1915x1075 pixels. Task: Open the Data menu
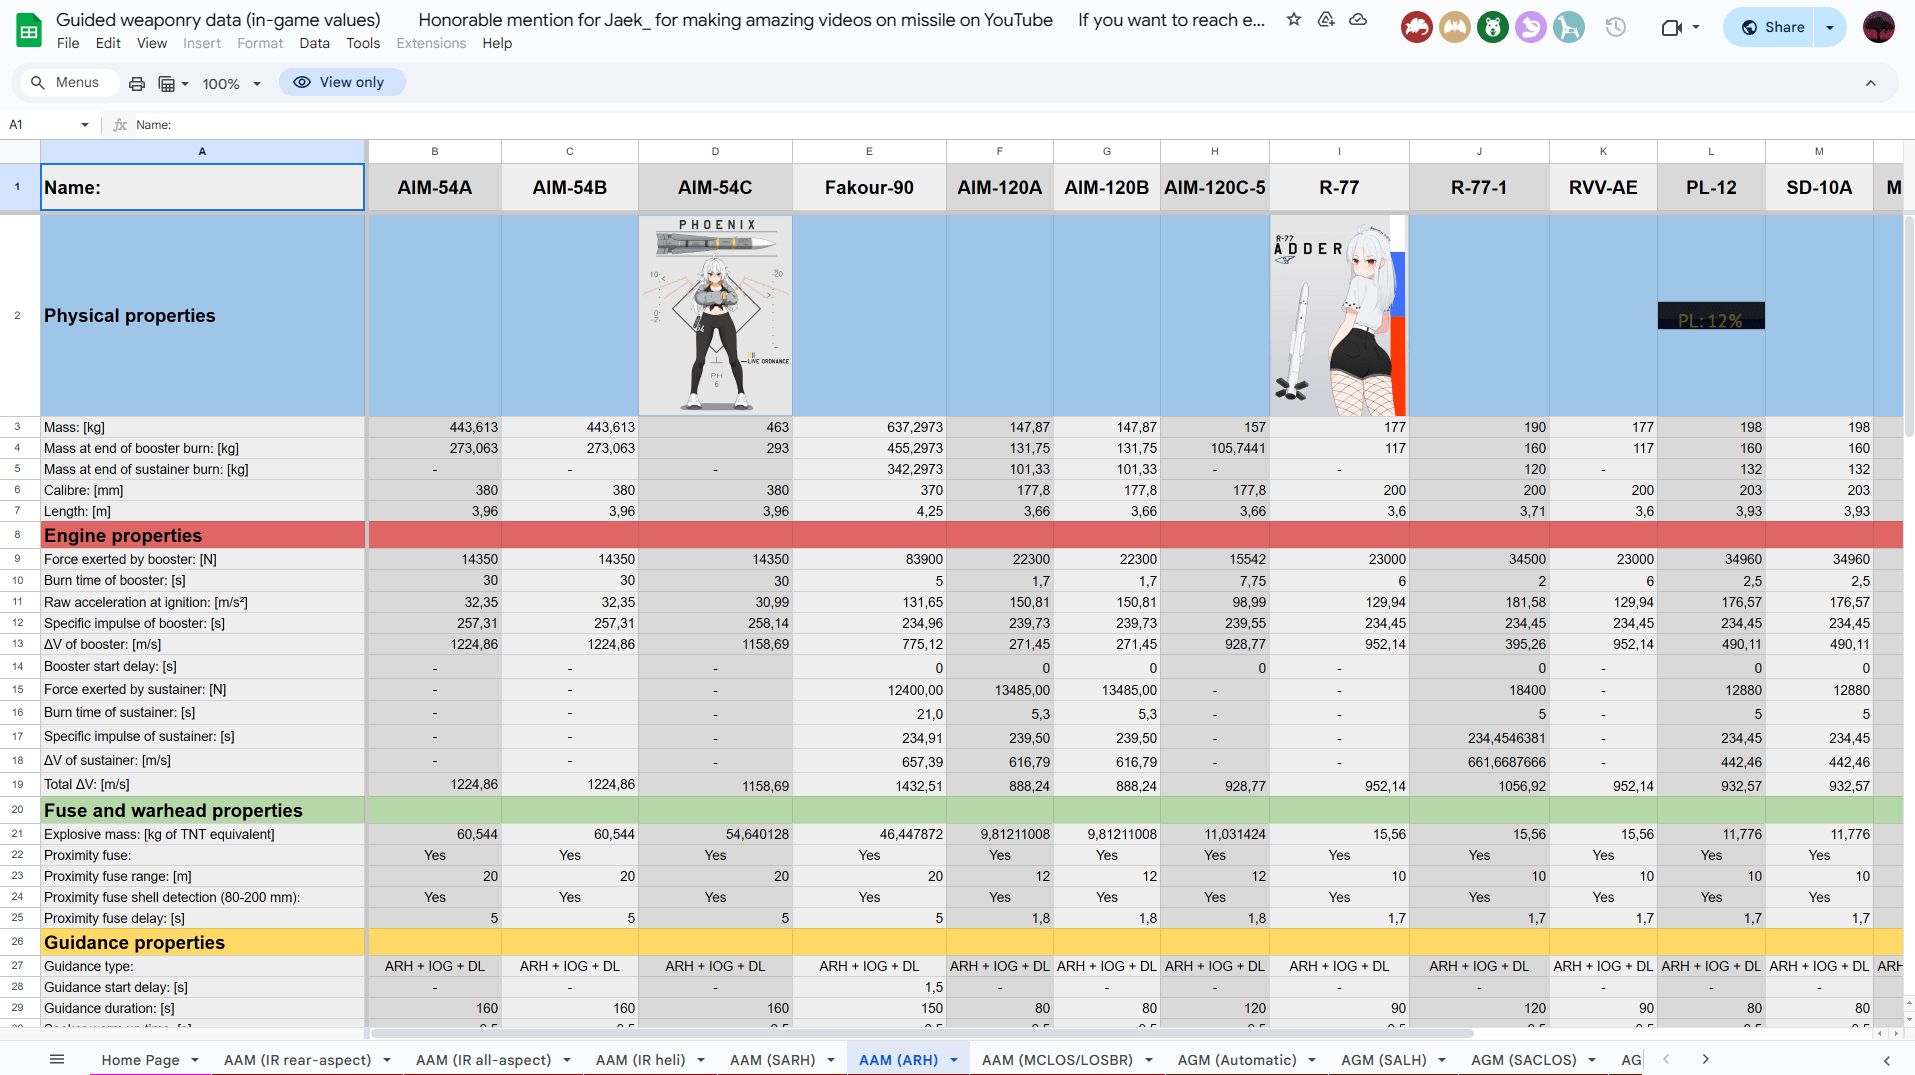[314, 43]
